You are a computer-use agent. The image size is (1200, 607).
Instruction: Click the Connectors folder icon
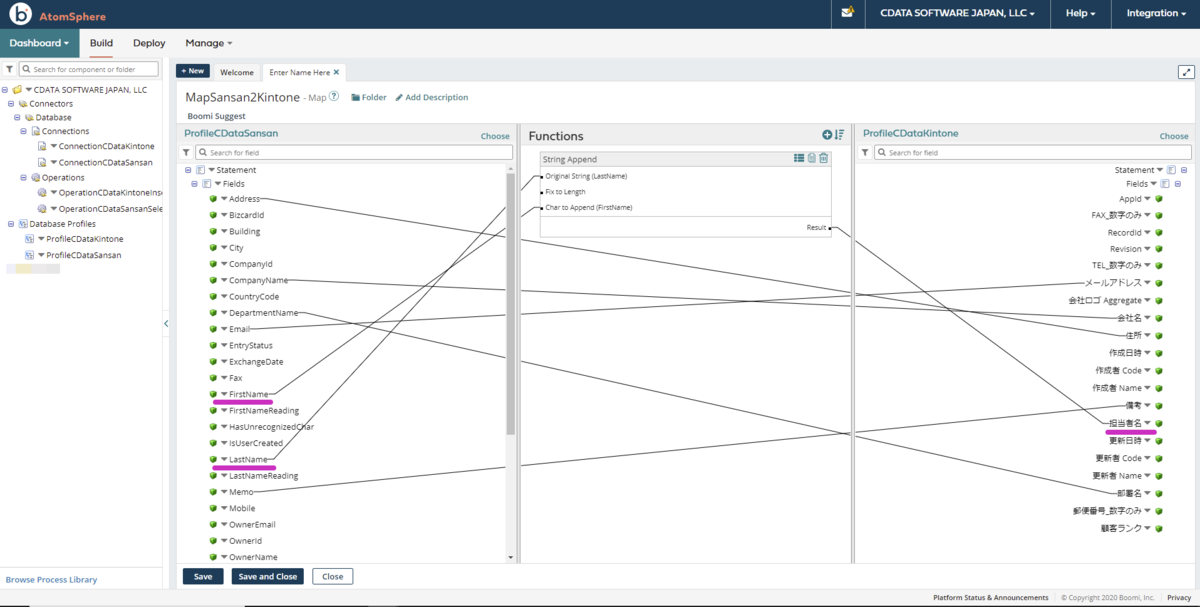point(22,103)
